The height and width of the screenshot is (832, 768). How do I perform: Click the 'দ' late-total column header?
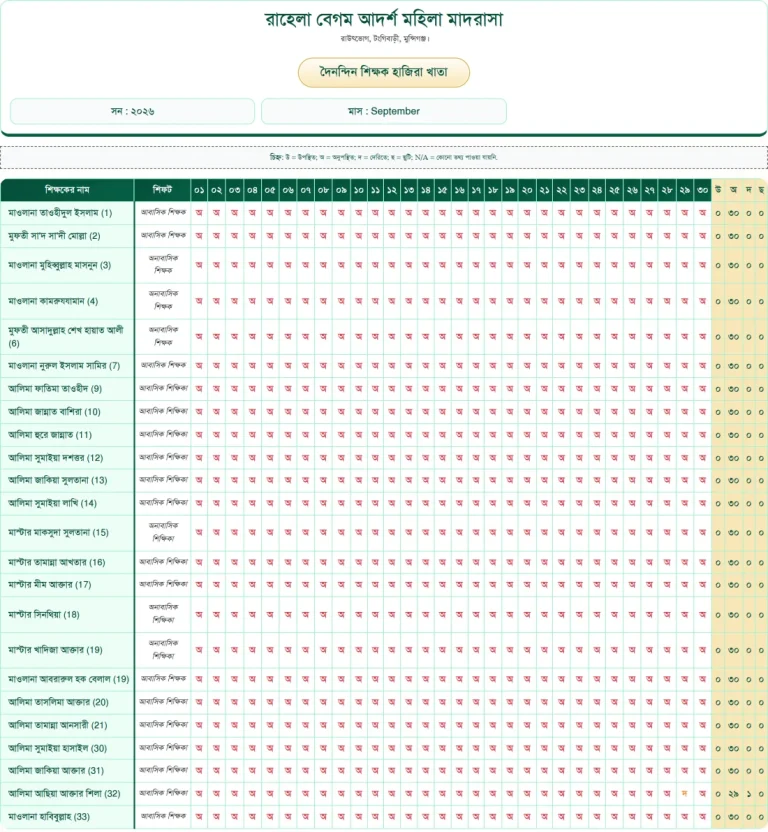tap(748, 189)
